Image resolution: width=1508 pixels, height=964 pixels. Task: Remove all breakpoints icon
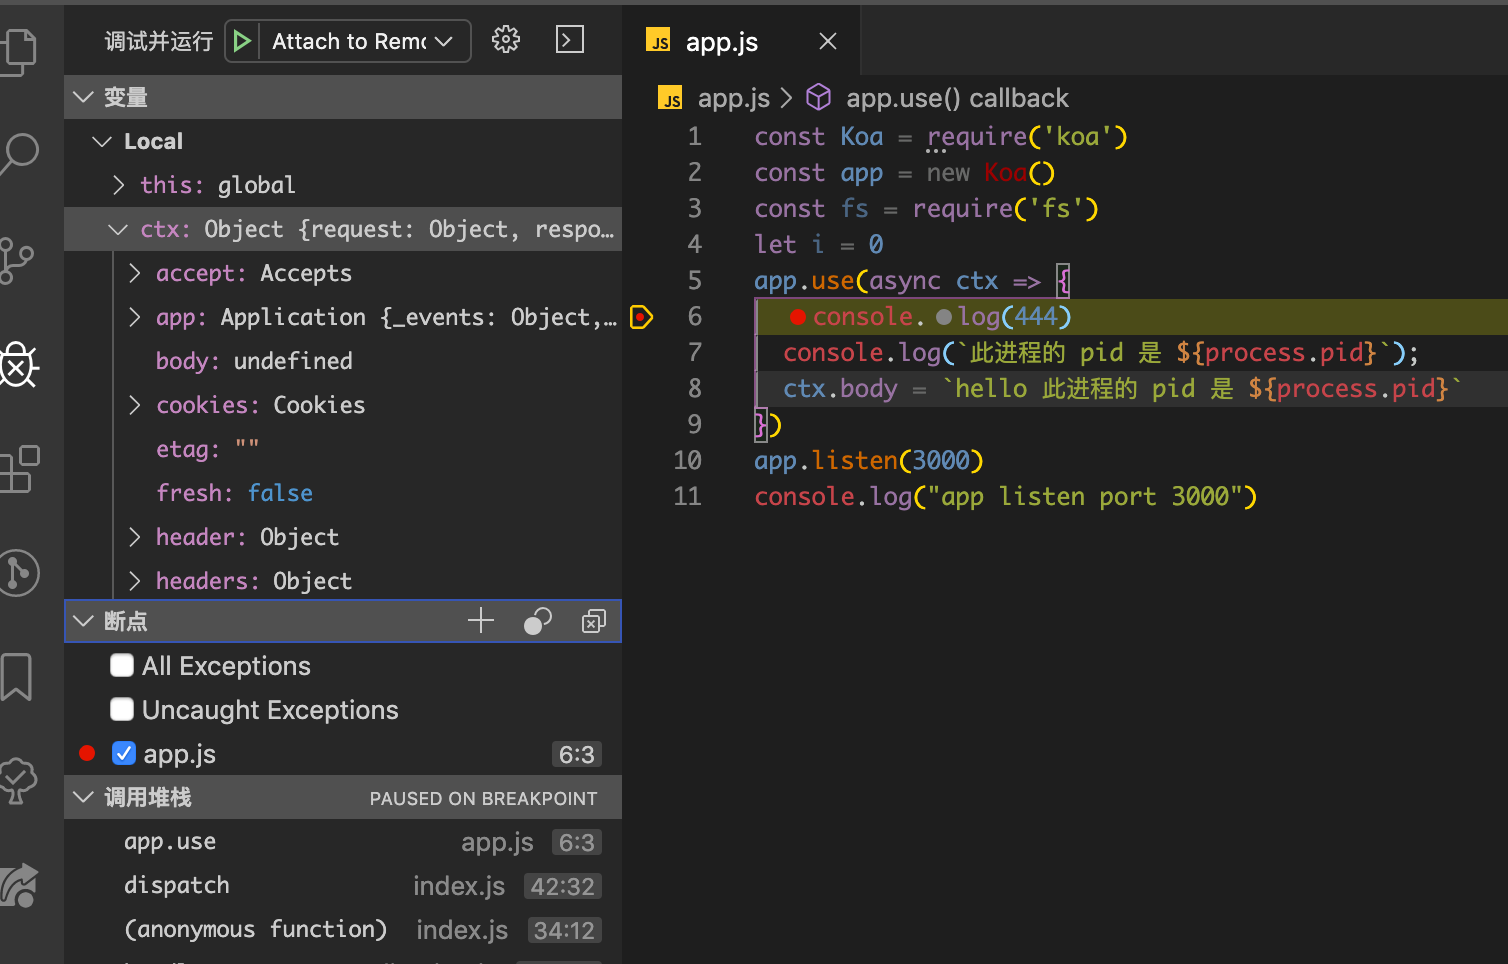(x=593, y=621)
